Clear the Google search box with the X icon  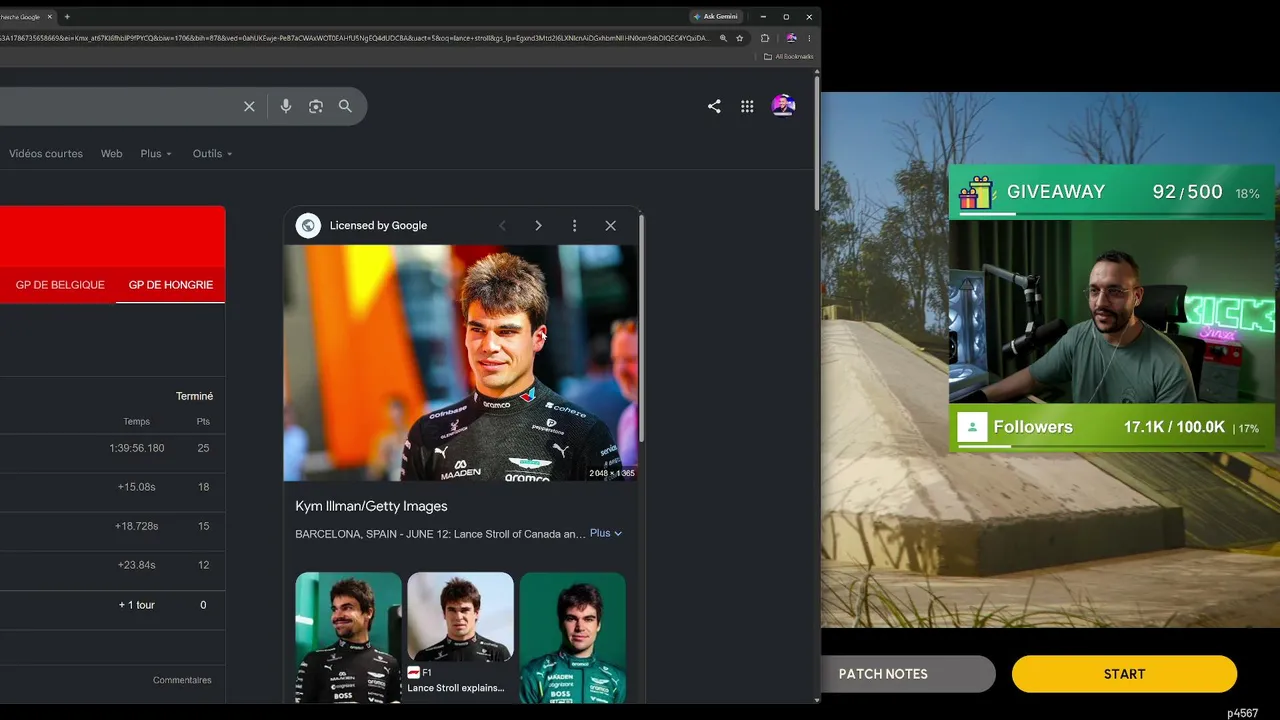point(249,106)
